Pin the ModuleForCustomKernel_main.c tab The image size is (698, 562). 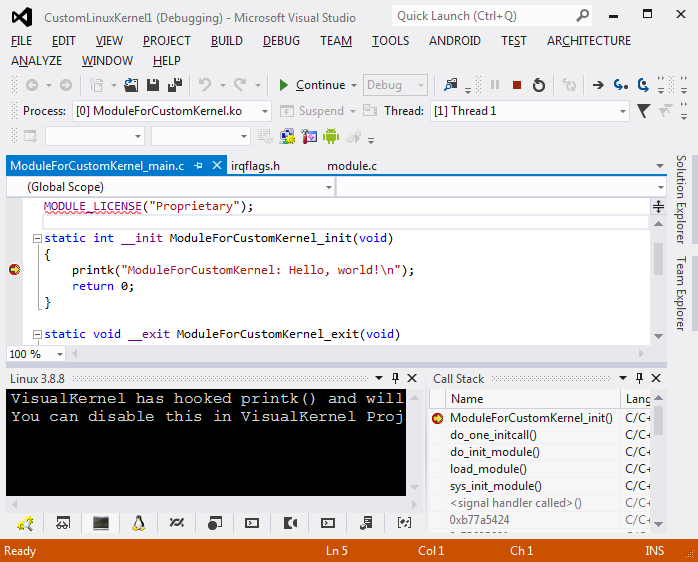(199, 166)
